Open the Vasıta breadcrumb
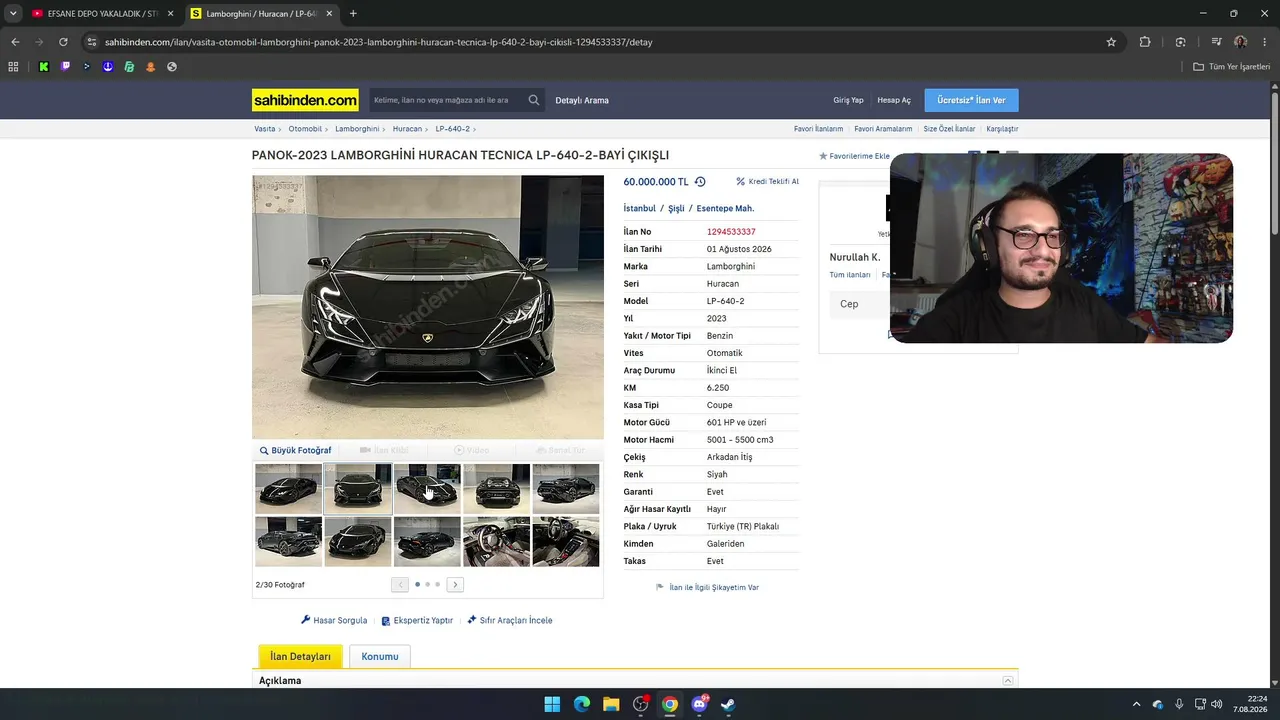 click(x=265, y=129)
